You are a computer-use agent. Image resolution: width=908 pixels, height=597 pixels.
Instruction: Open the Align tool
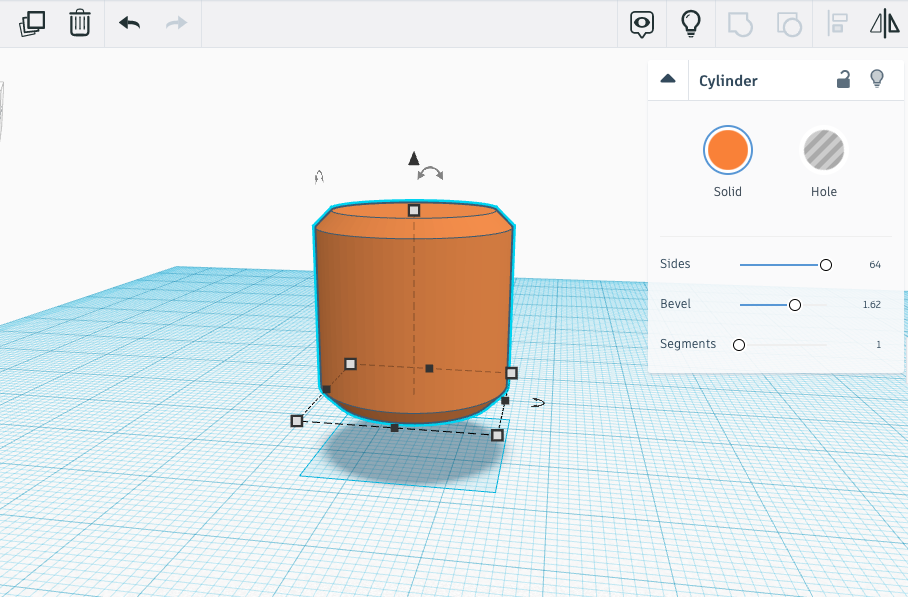pos(837,24)
